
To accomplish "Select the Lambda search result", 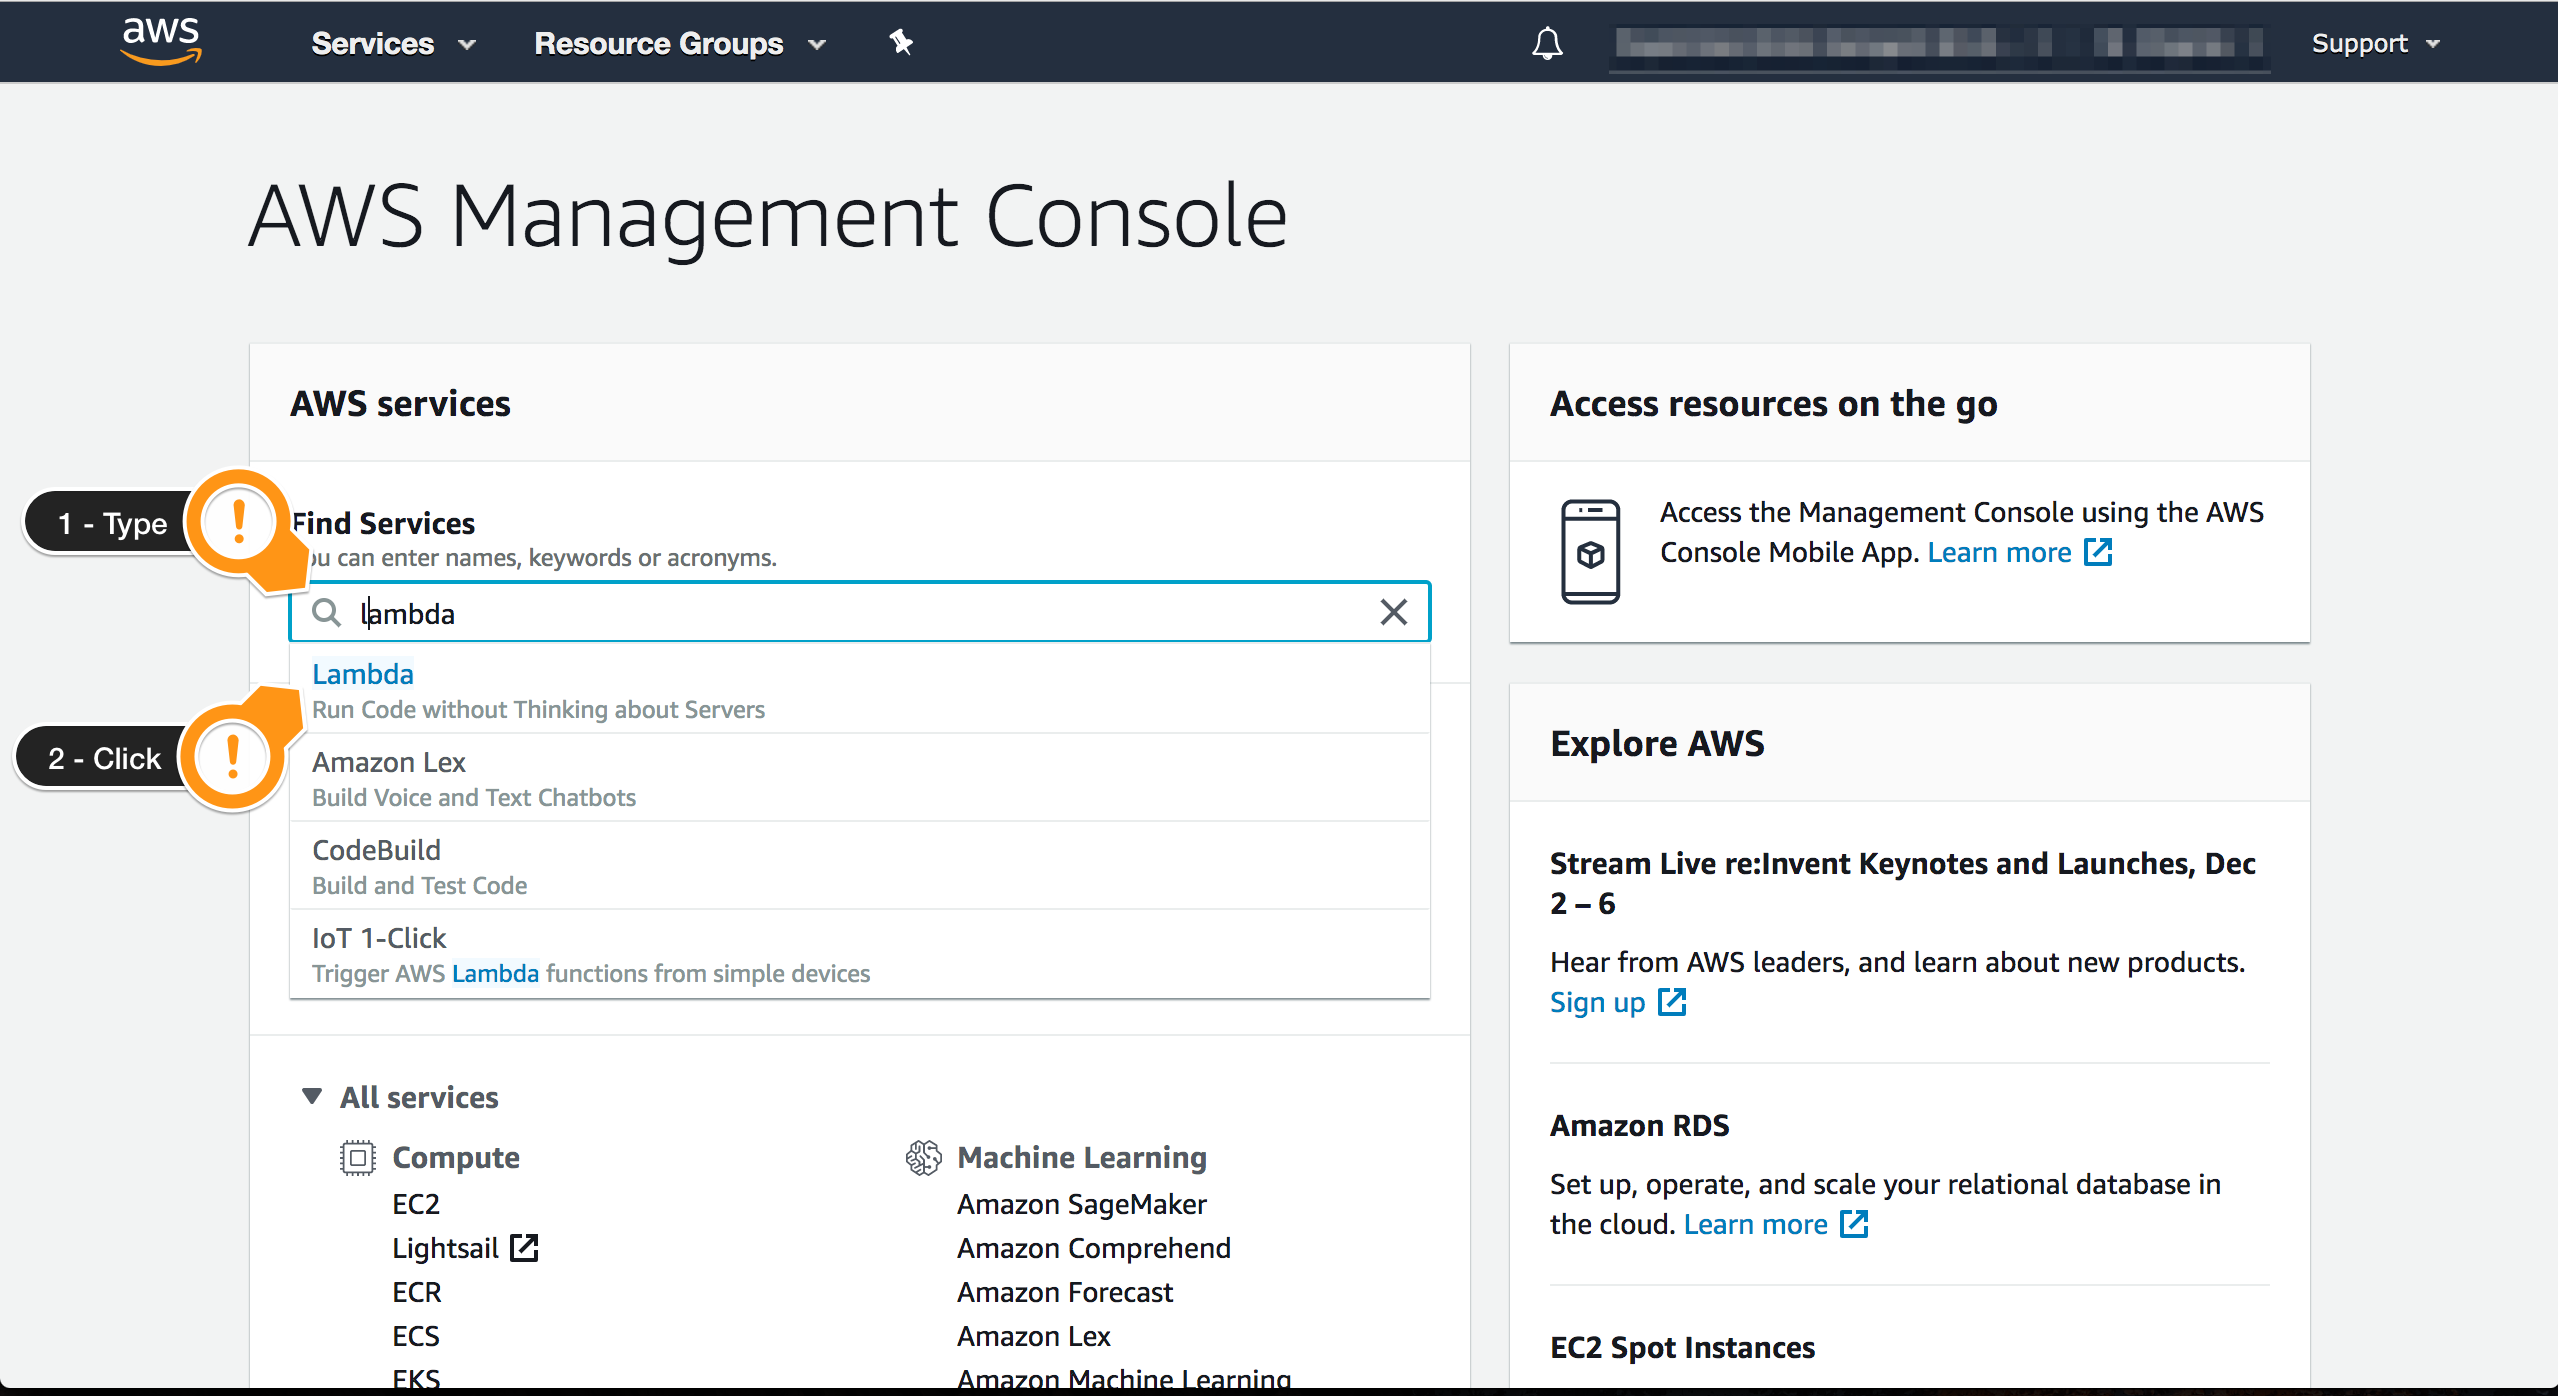I will (860, 690).
